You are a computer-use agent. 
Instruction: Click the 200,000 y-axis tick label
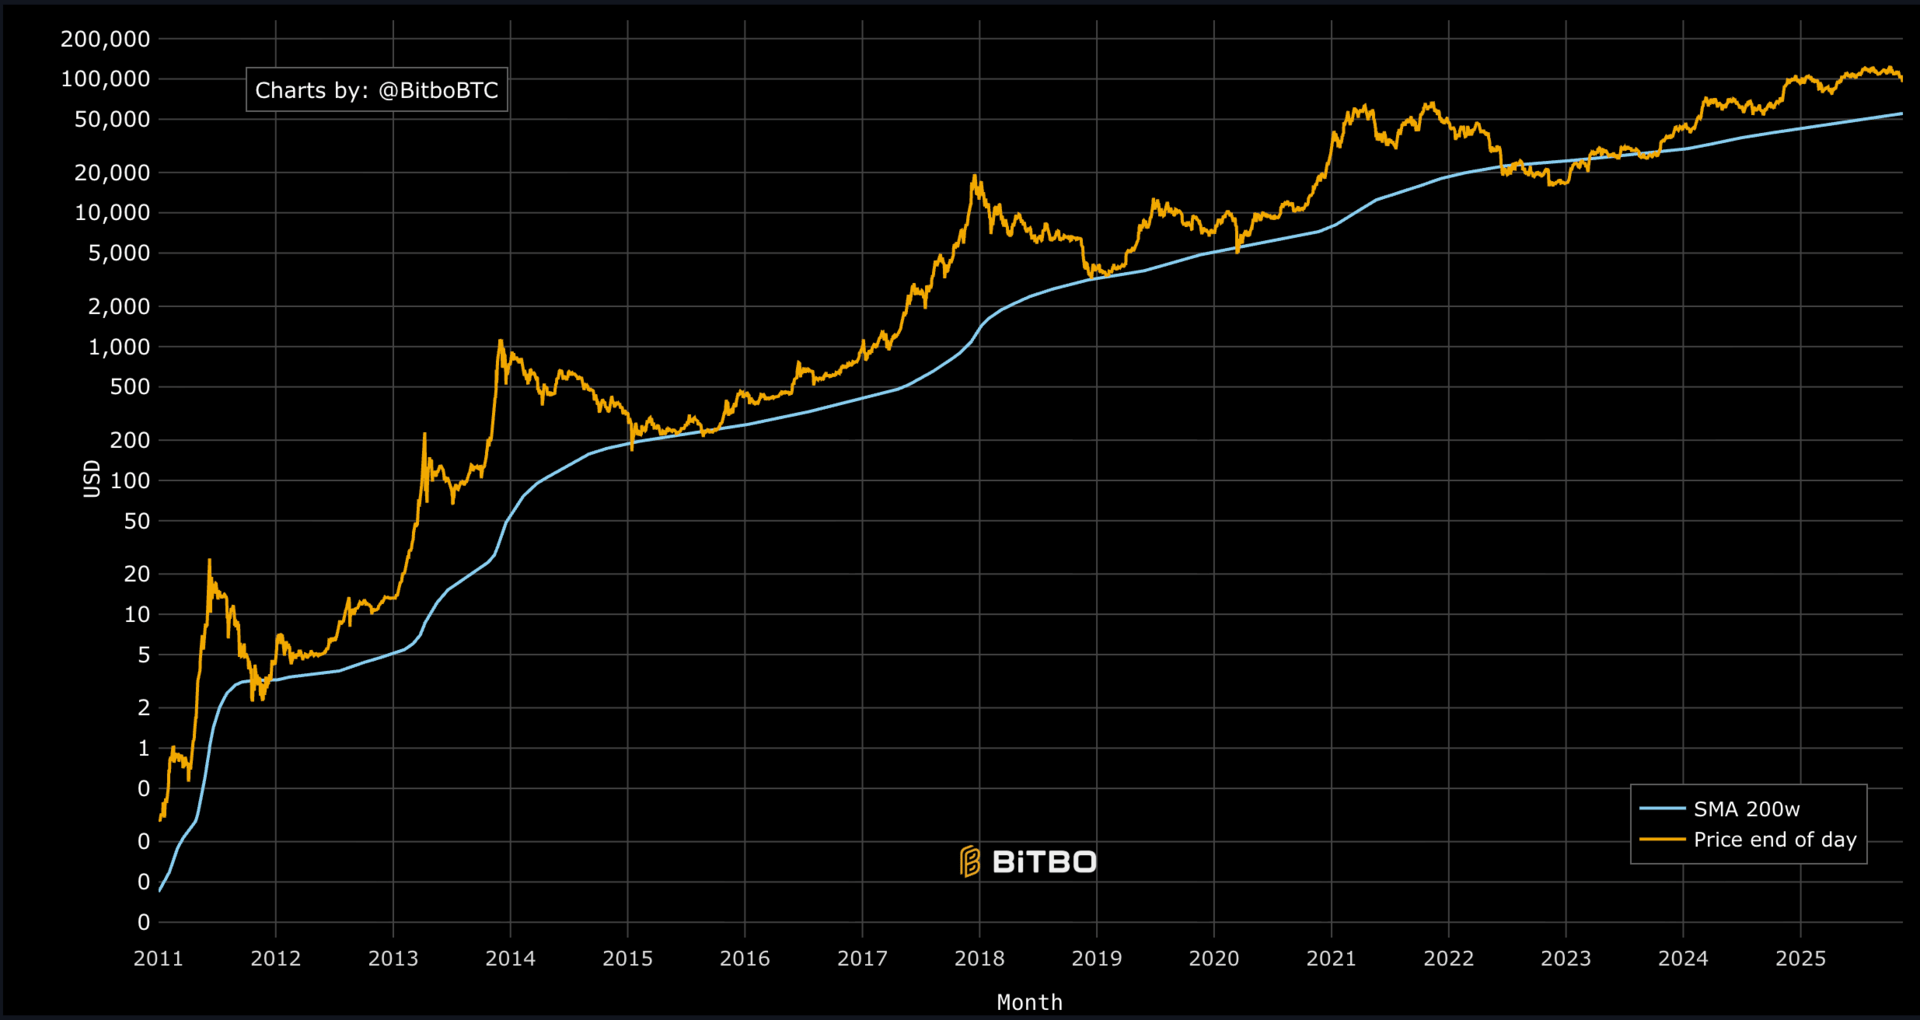coord(105,39)
